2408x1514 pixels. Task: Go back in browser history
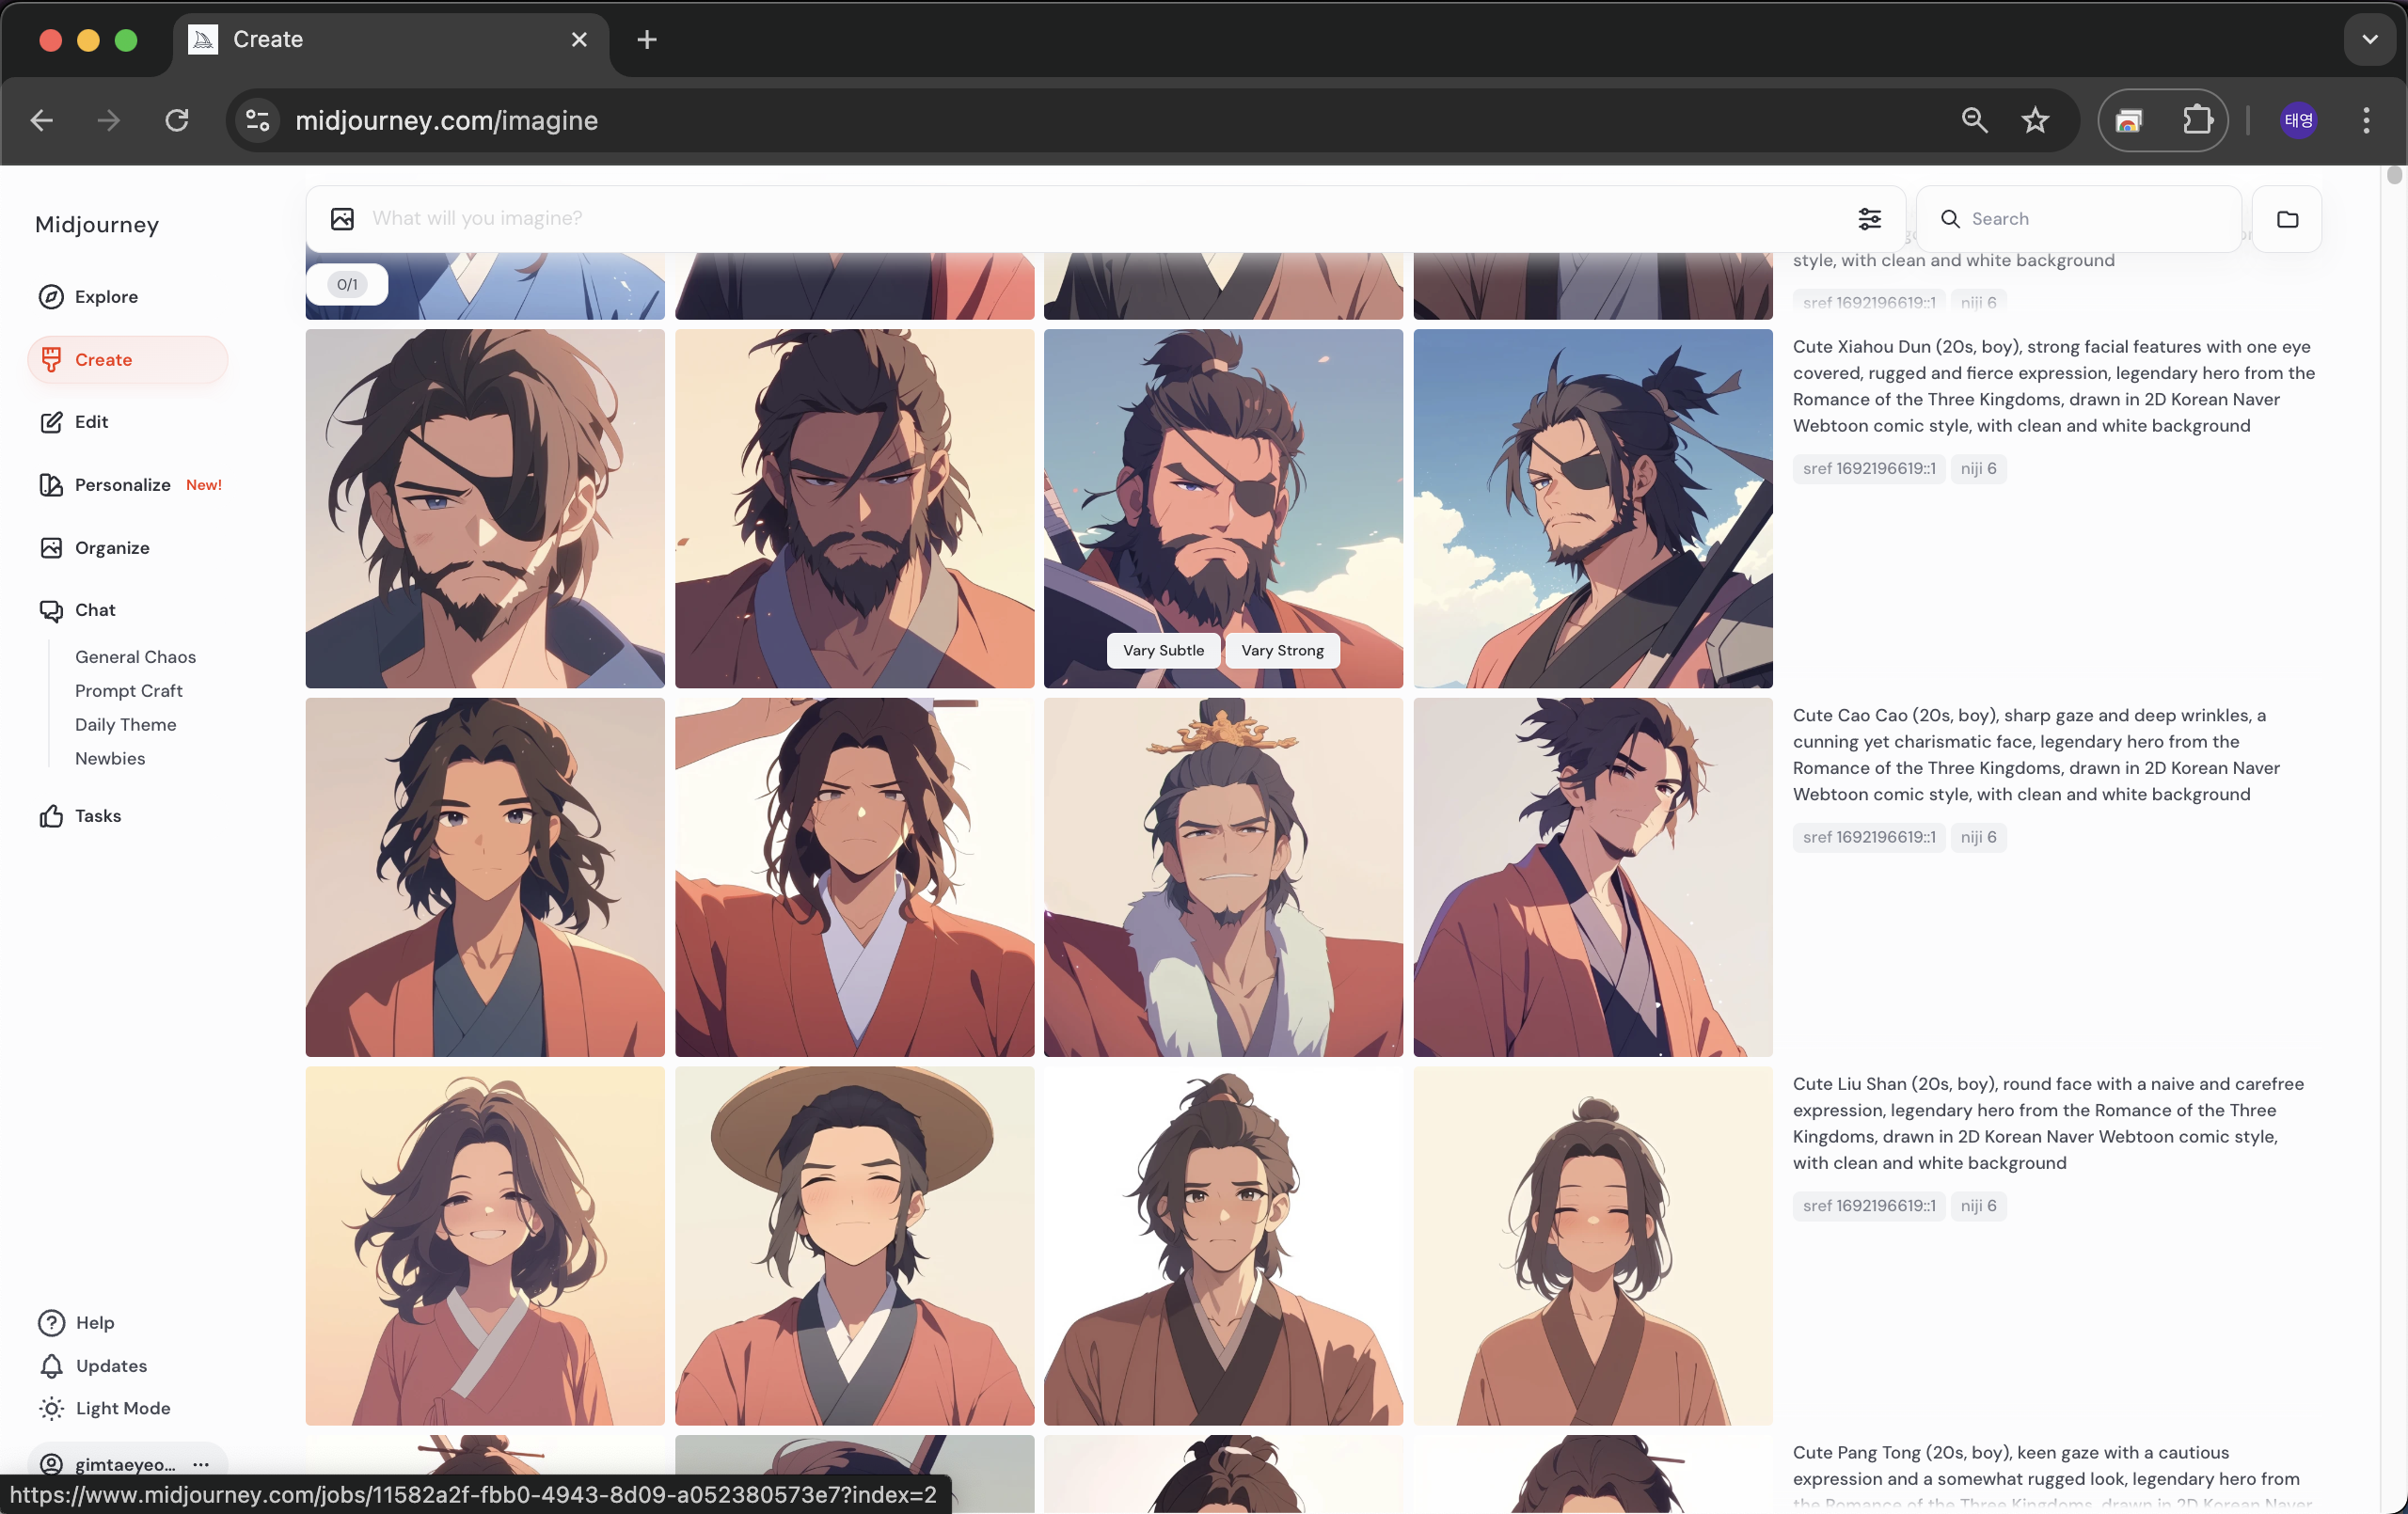coord(42,121)
